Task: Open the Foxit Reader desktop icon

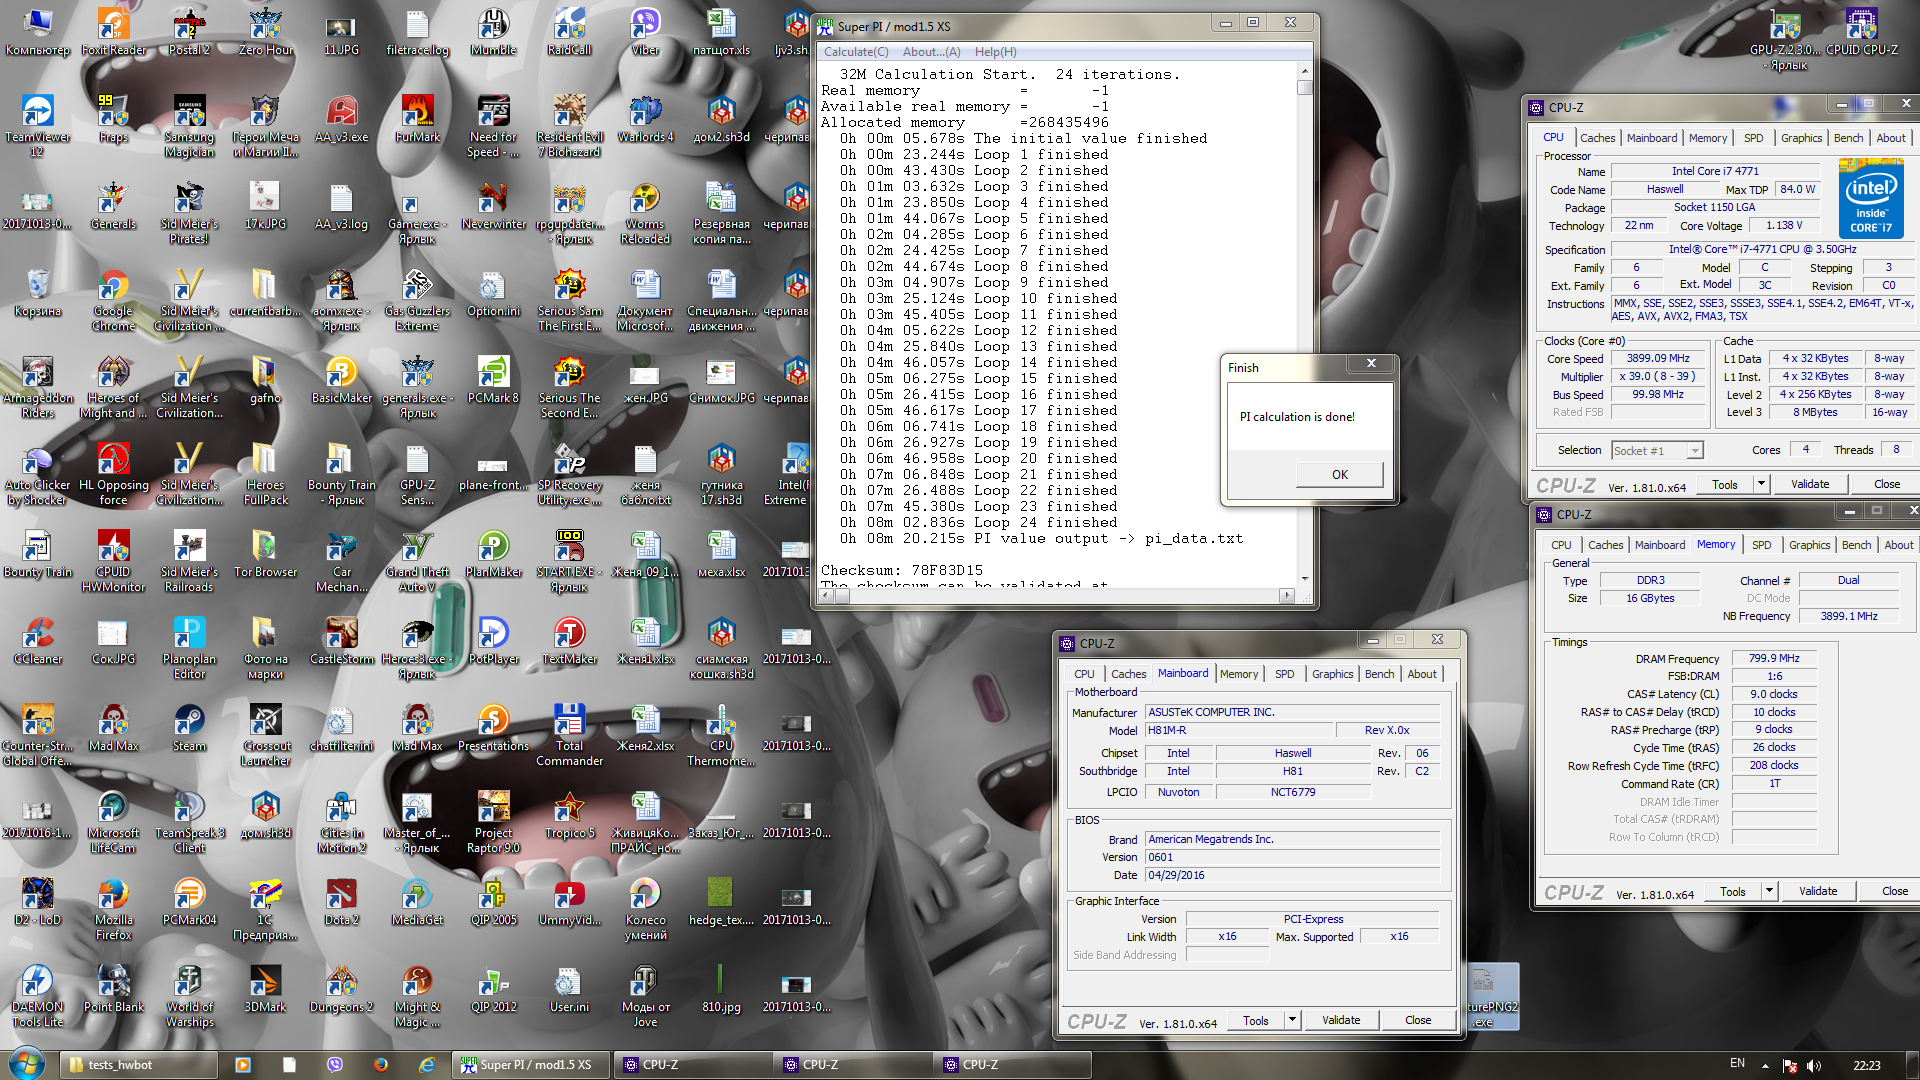Action: click(x=113, y=32)
